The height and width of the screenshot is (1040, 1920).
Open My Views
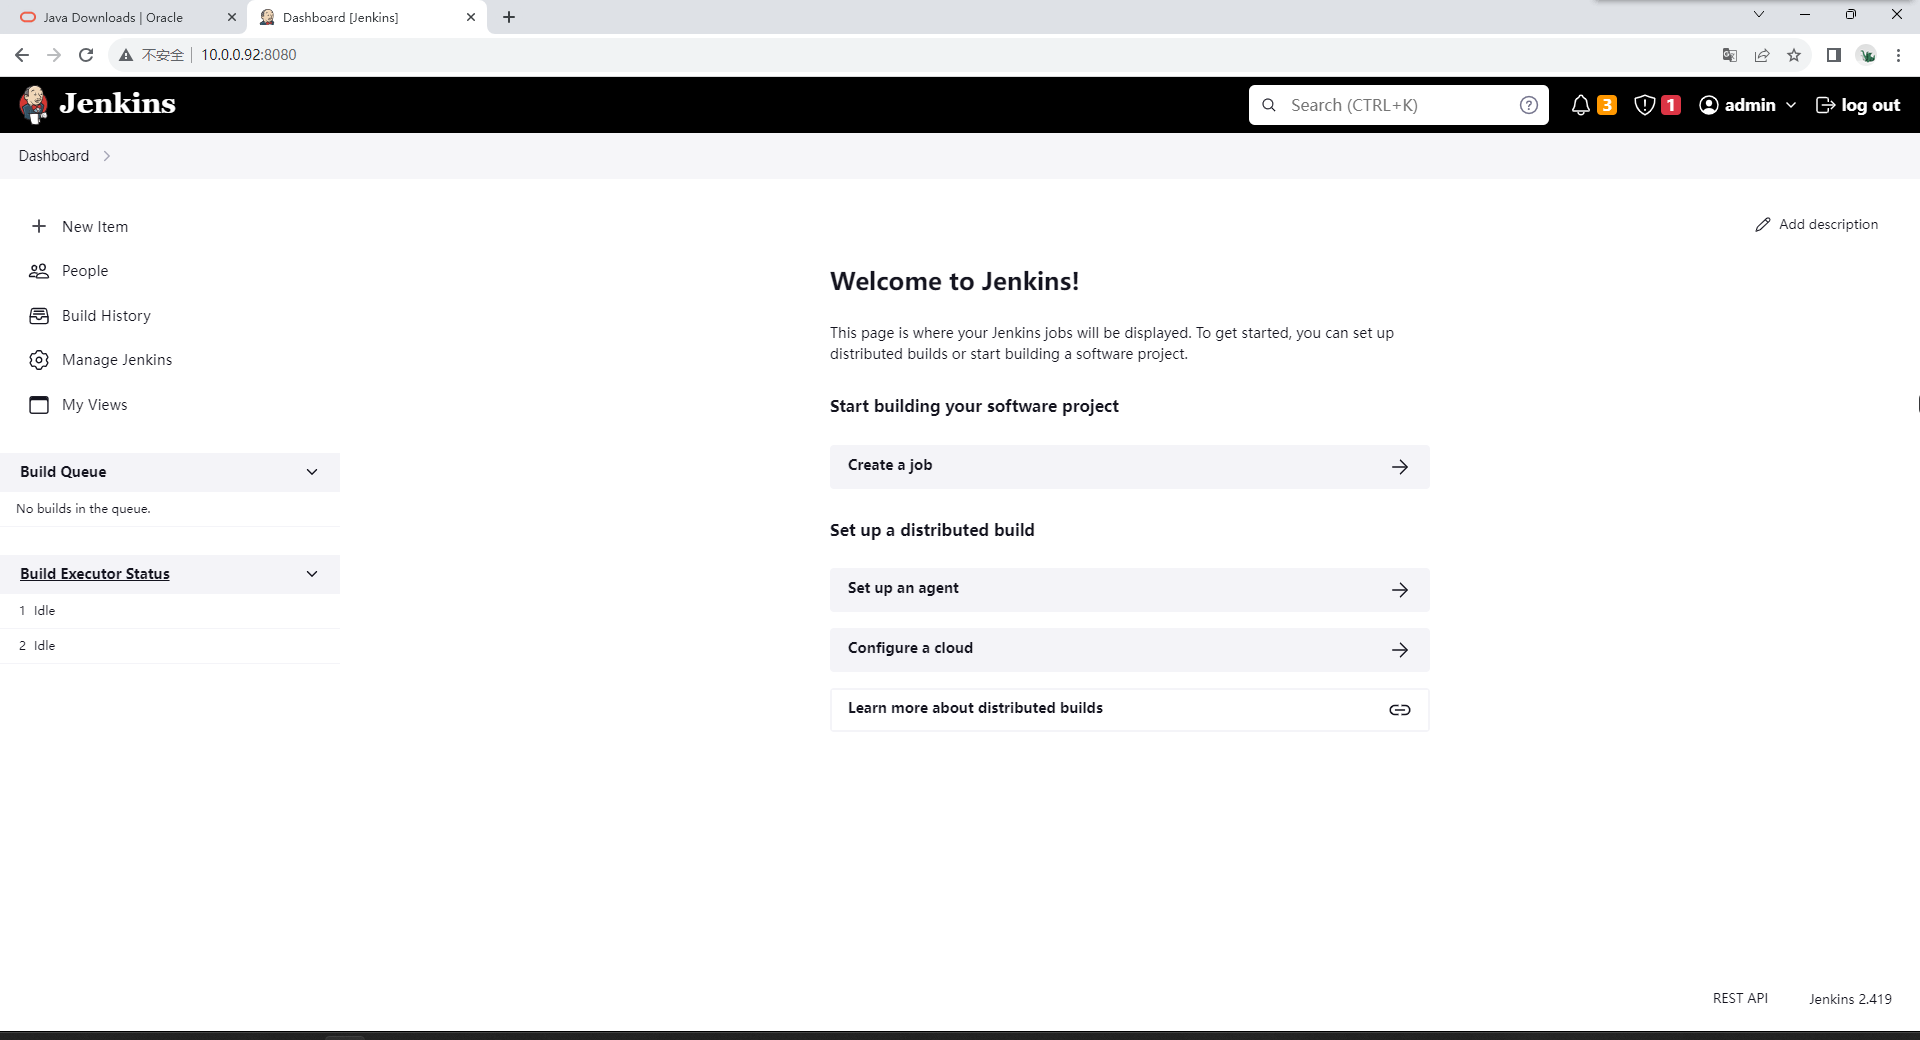(x=95, y=405)
